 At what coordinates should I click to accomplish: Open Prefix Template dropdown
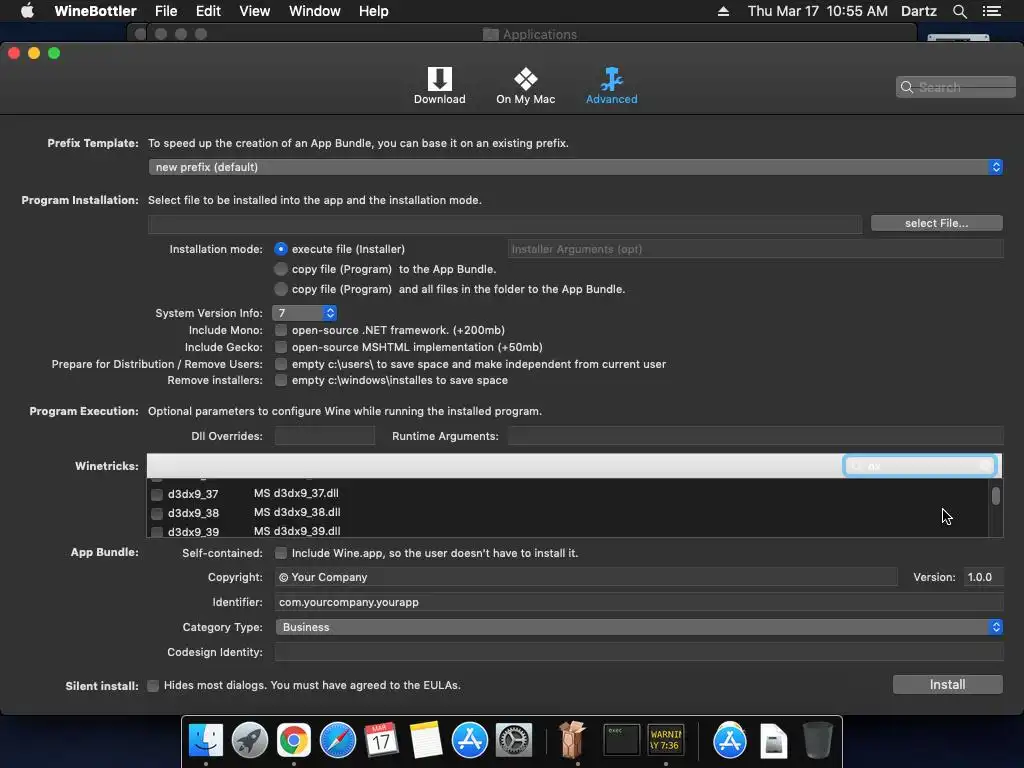[575, 167]
